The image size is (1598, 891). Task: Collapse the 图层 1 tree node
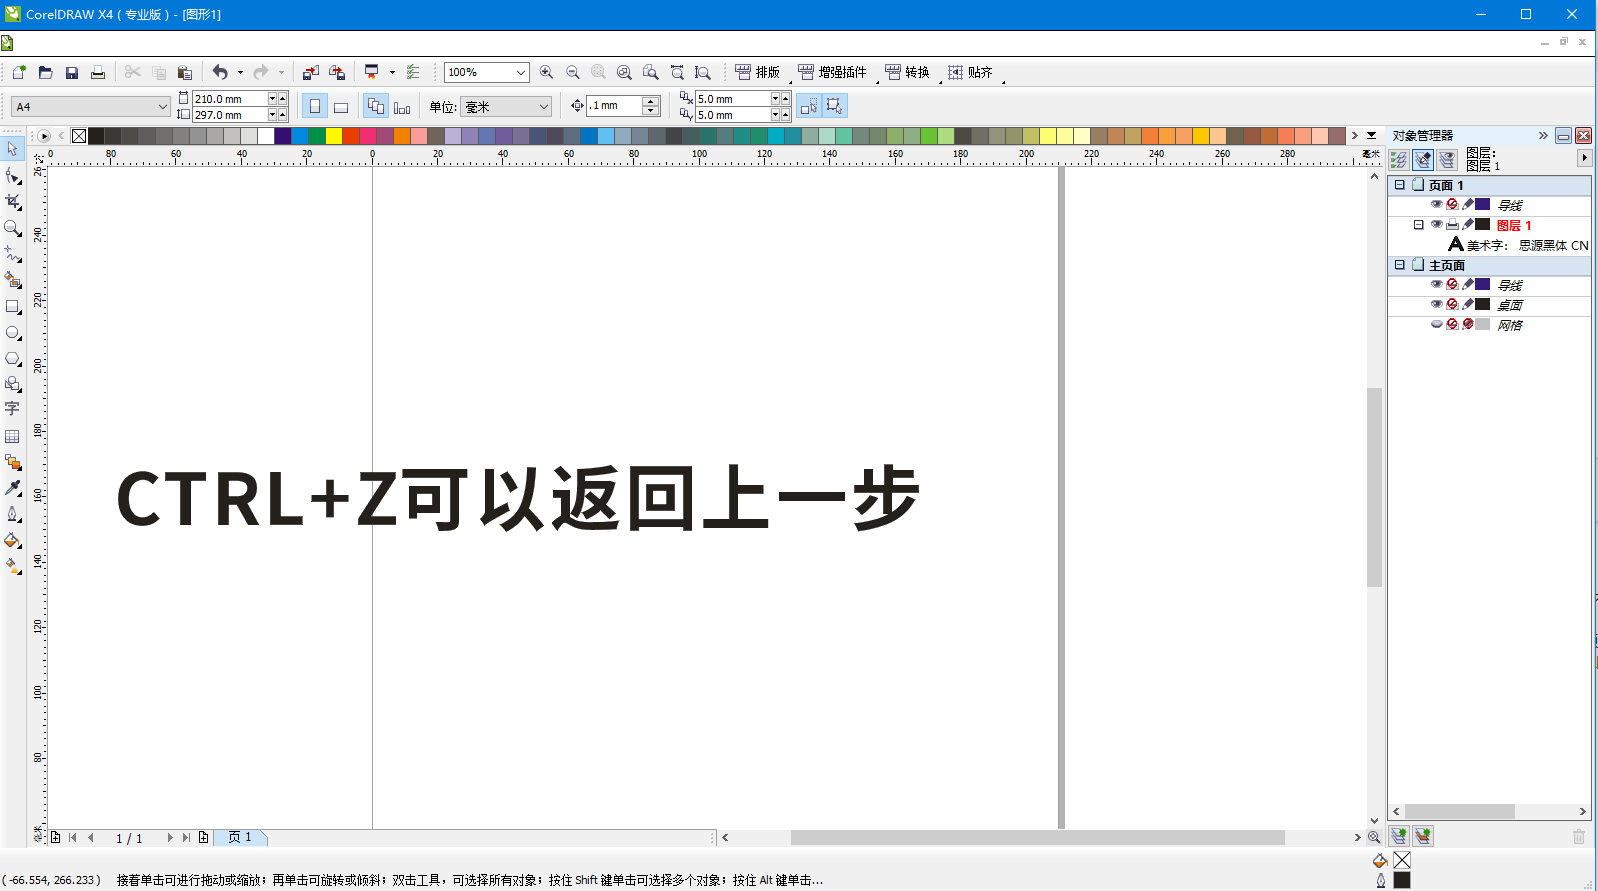click(1418, 225)
